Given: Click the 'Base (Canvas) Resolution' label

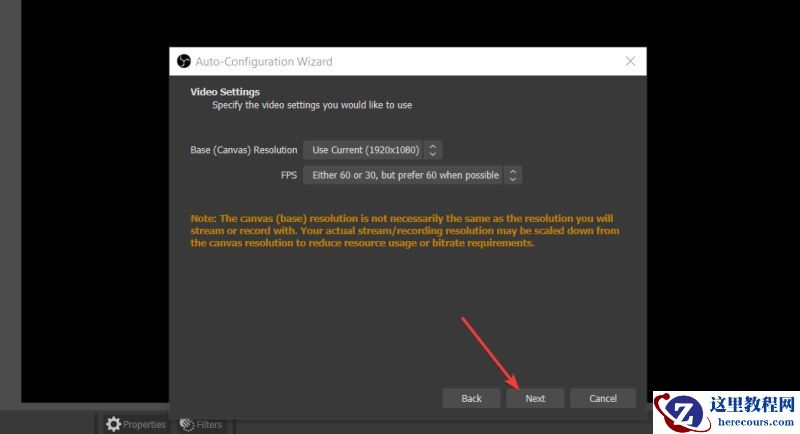Looking at the screenshot, I should tap(243, 150).
